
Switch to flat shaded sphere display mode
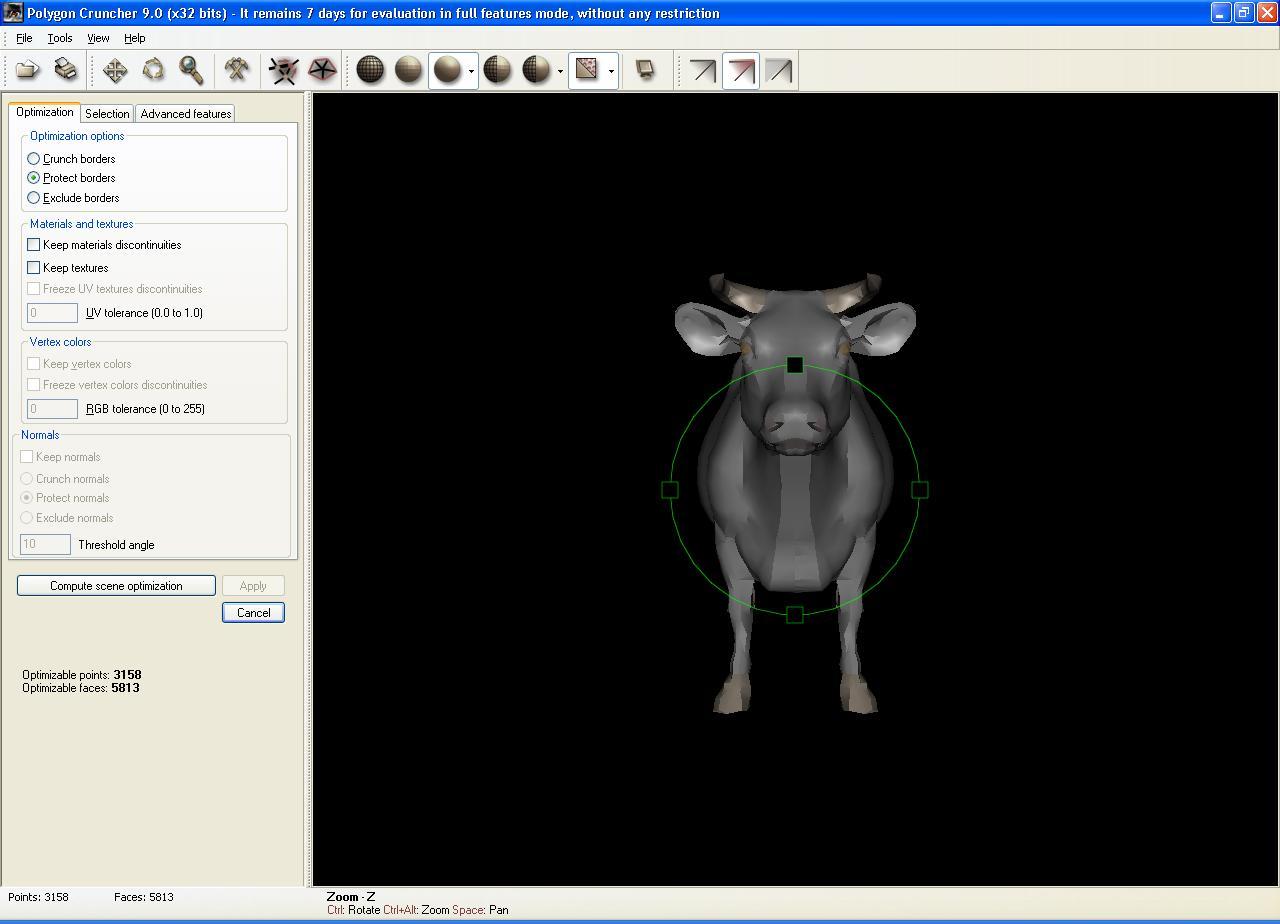[409, 70]
